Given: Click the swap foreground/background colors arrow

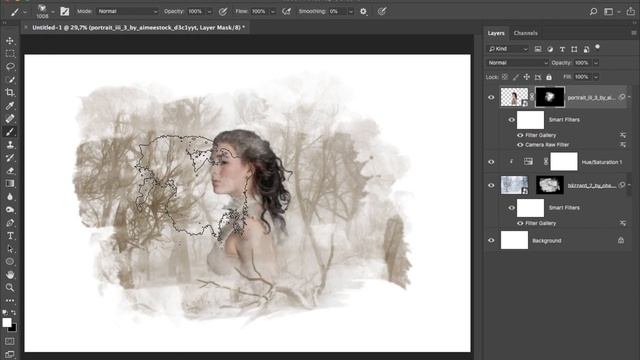Looking at the screenshot, I should click(13, 313).
